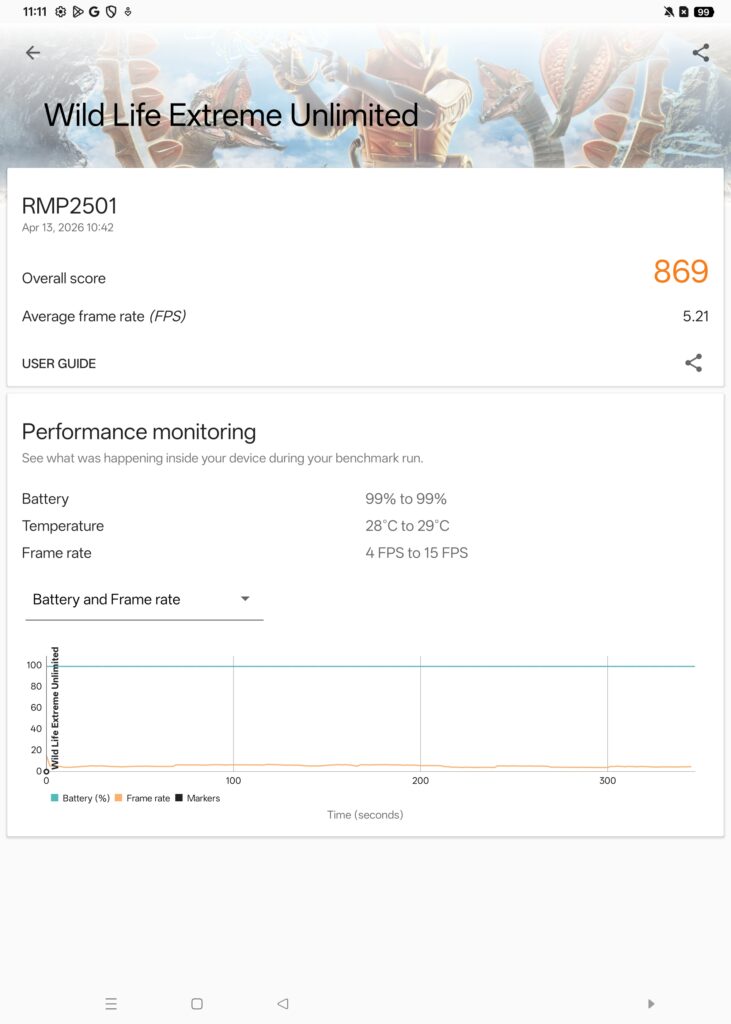This screenshot has height=1024, width=731.
Task: Select the Wild Life Extreme Unlimited title
Action: [231, 114]
